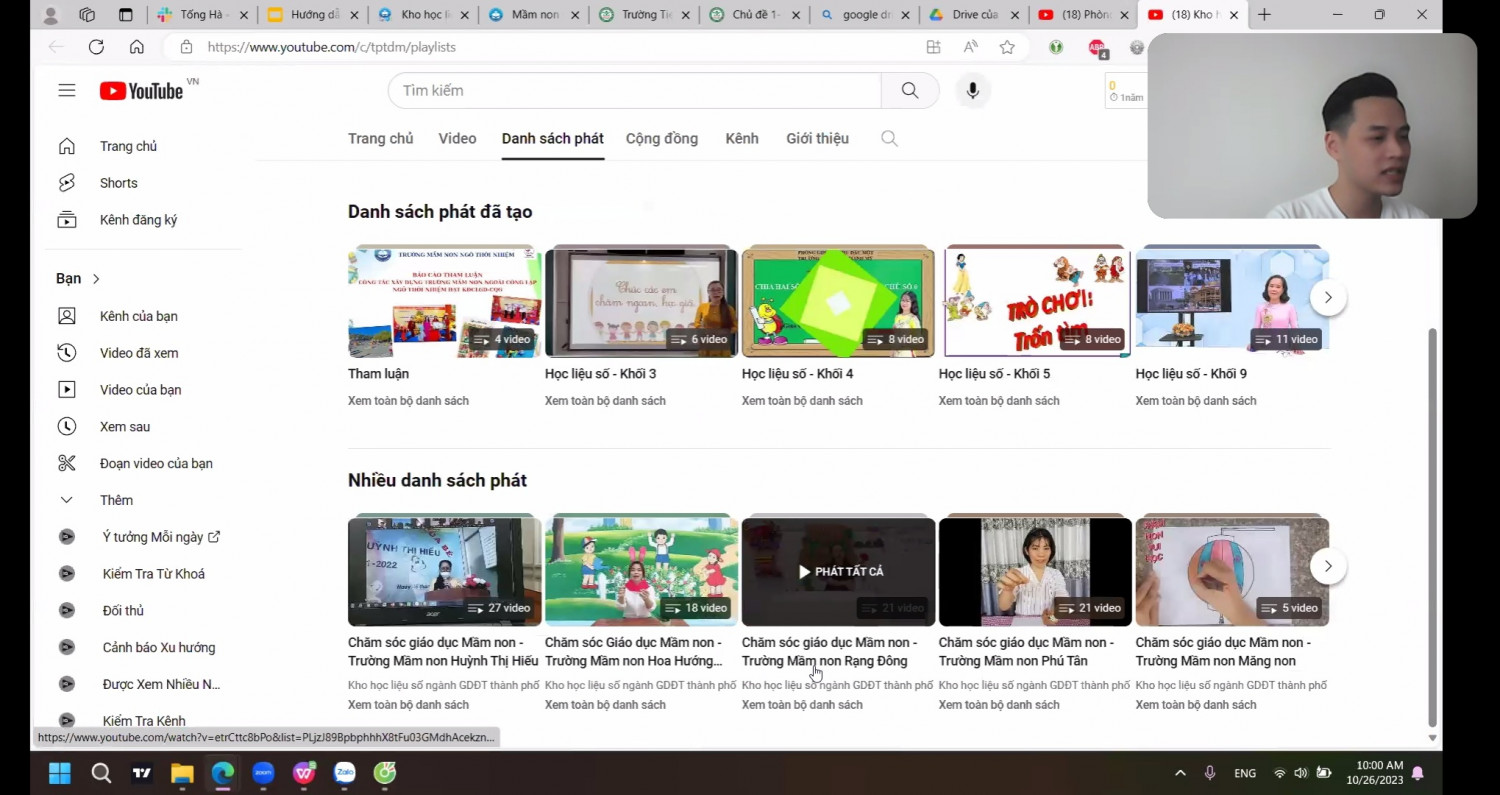The height and width of the screenshot is (795, 1500).
Task: Play all of Trường Mầm non Rạng Đông
Action: (838, 571)
